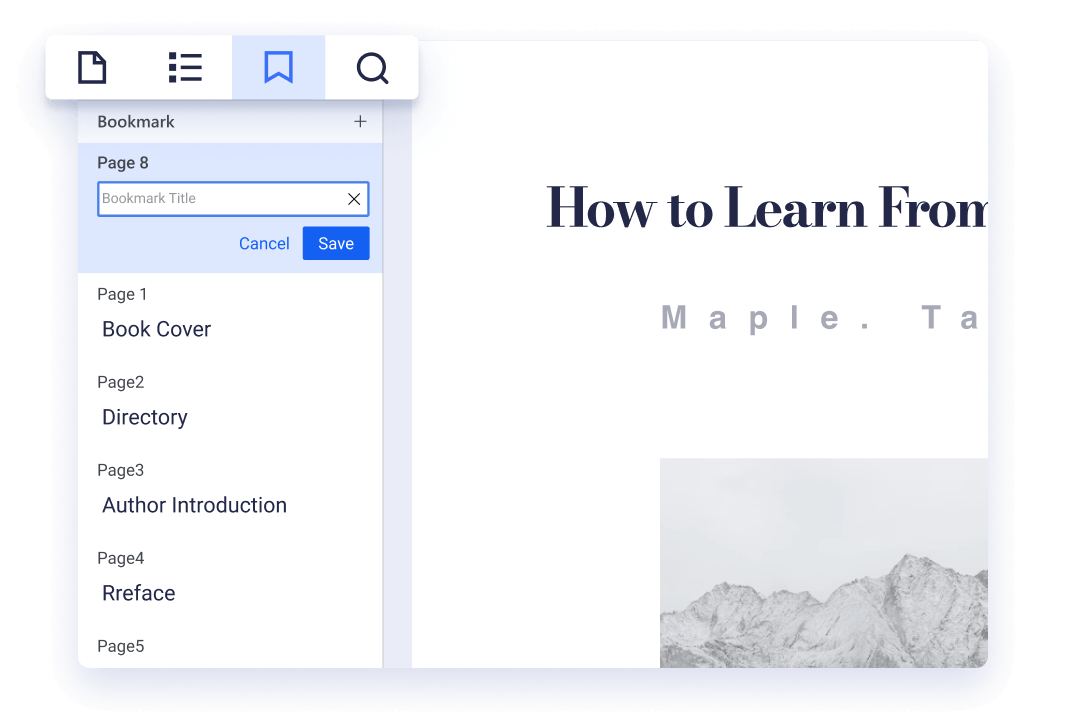Select the Rreface bookmark
The image size is (1080, 720).
tap(139, 593)
